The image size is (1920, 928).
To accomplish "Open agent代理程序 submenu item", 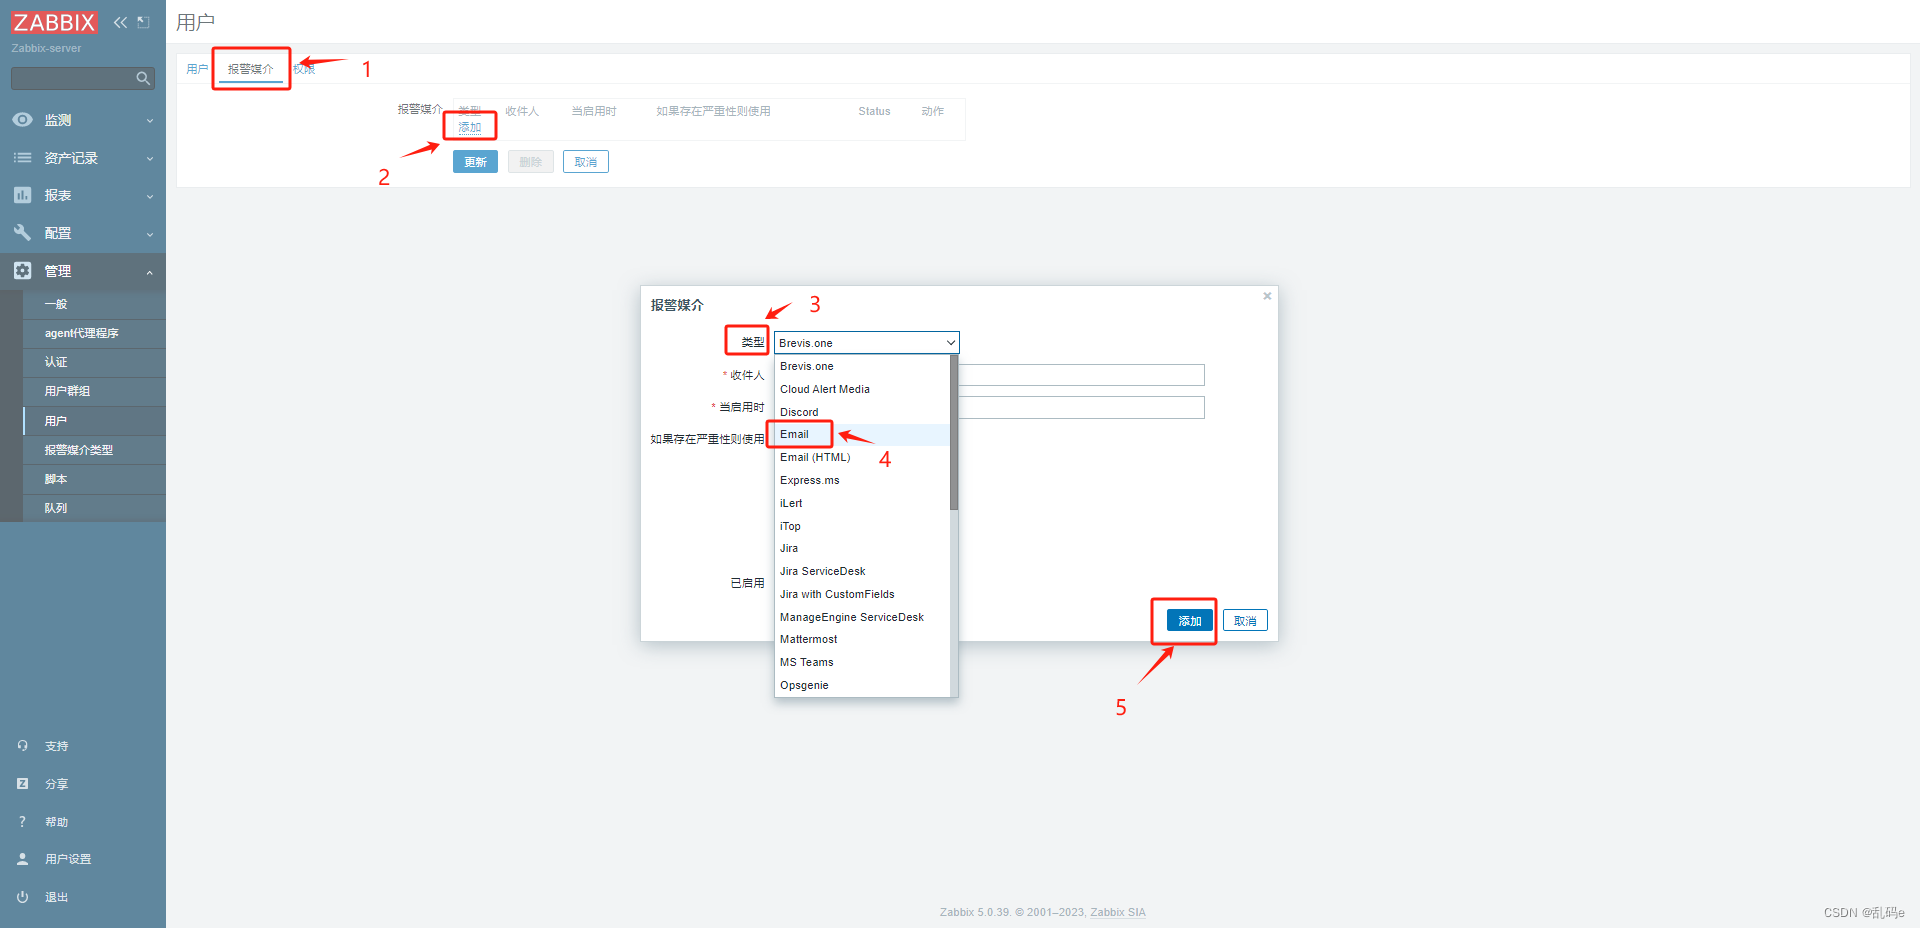I will tap(94, 333).
